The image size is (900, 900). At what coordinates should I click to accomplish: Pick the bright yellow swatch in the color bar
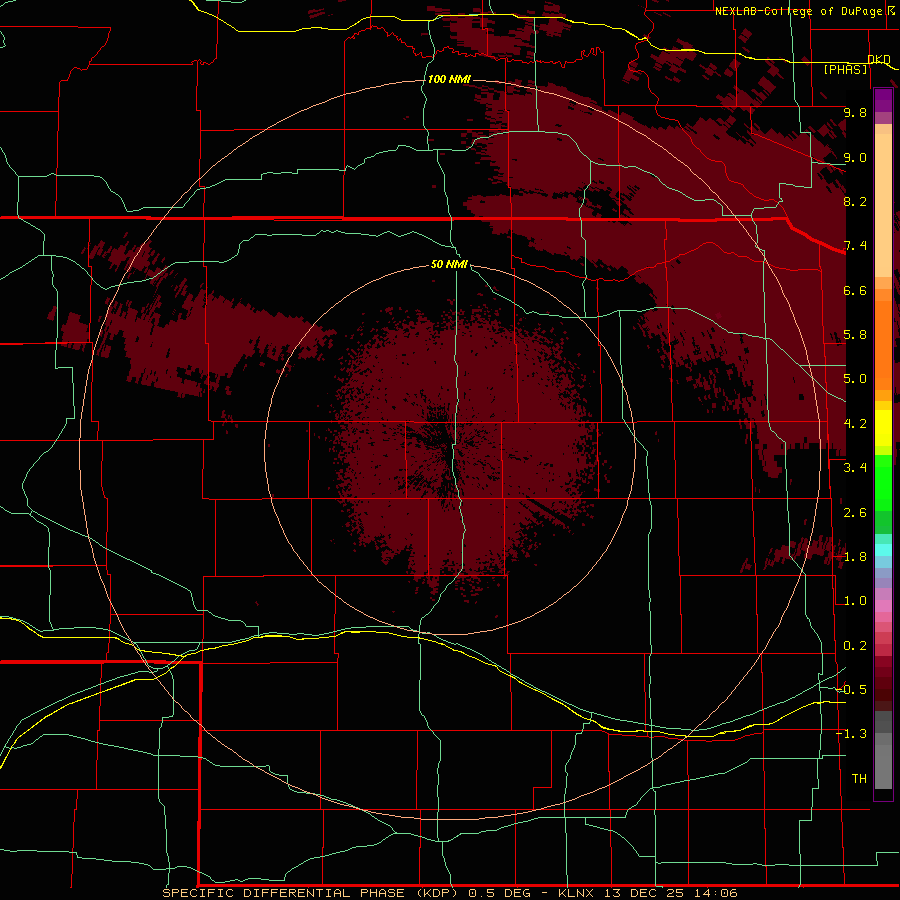click(x=883, y=428)
